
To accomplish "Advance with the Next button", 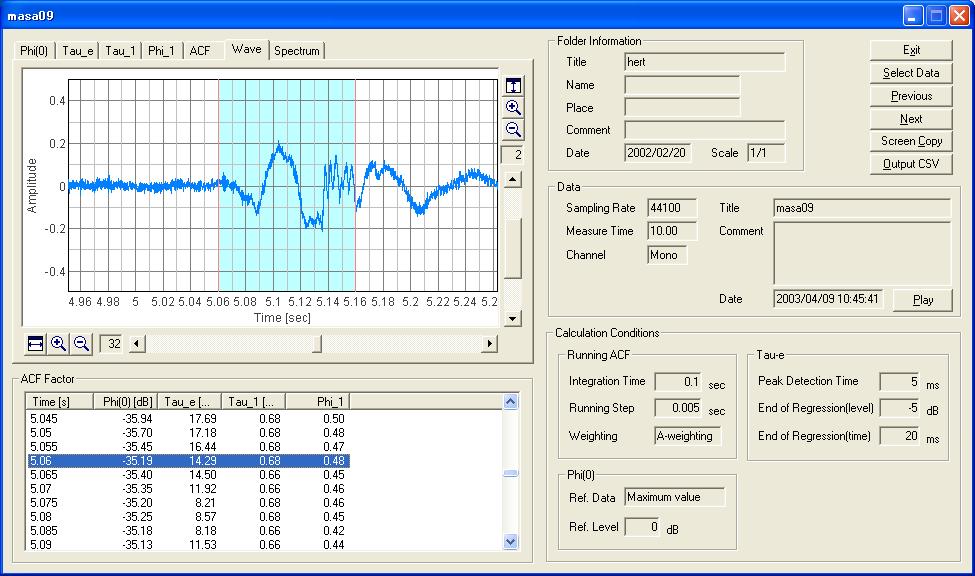I will click(x=911, y=119).
